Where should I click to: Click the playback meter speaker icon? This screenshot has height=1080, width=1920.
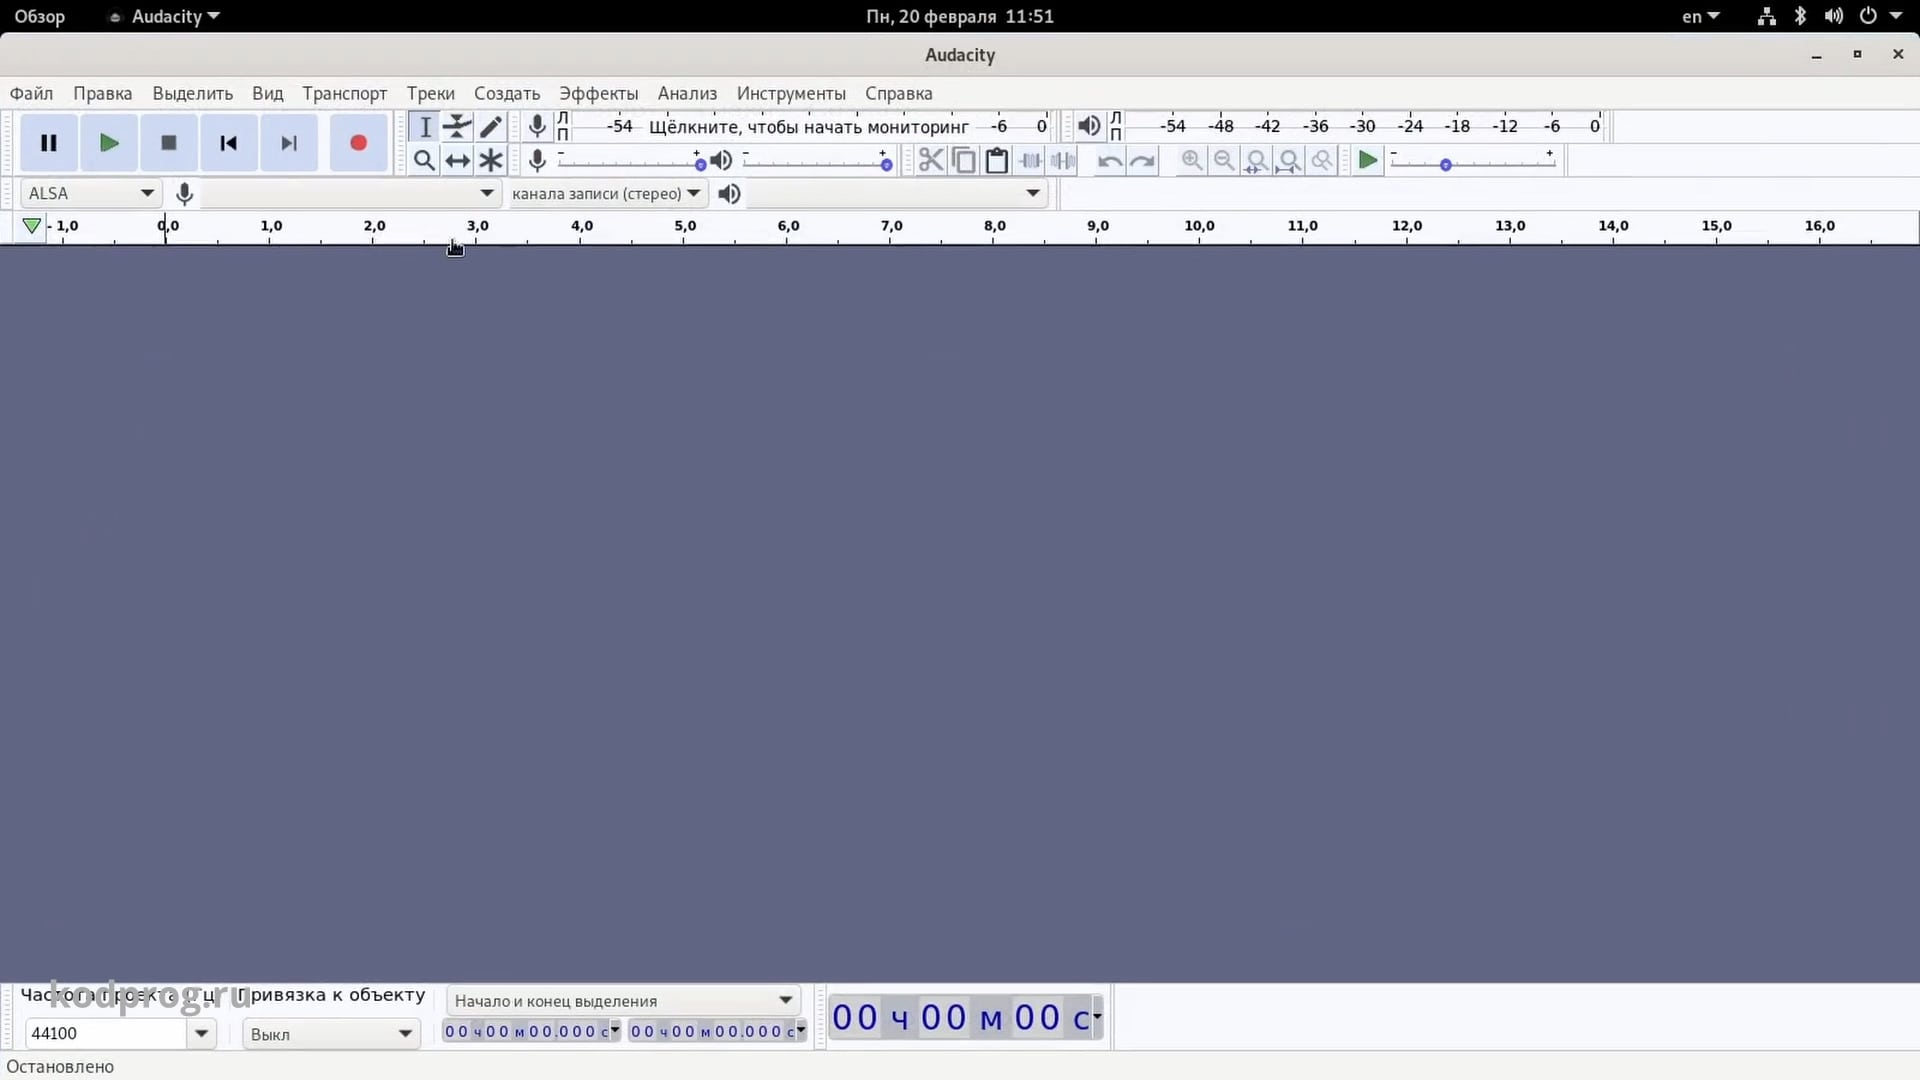click(x=1089, y=126)
